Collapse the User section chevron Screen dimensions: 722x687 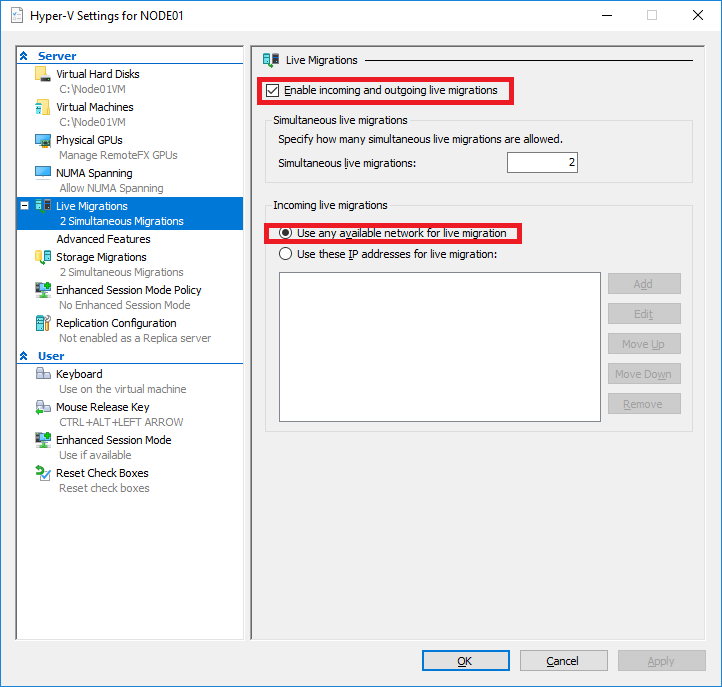tap(24, 356)
